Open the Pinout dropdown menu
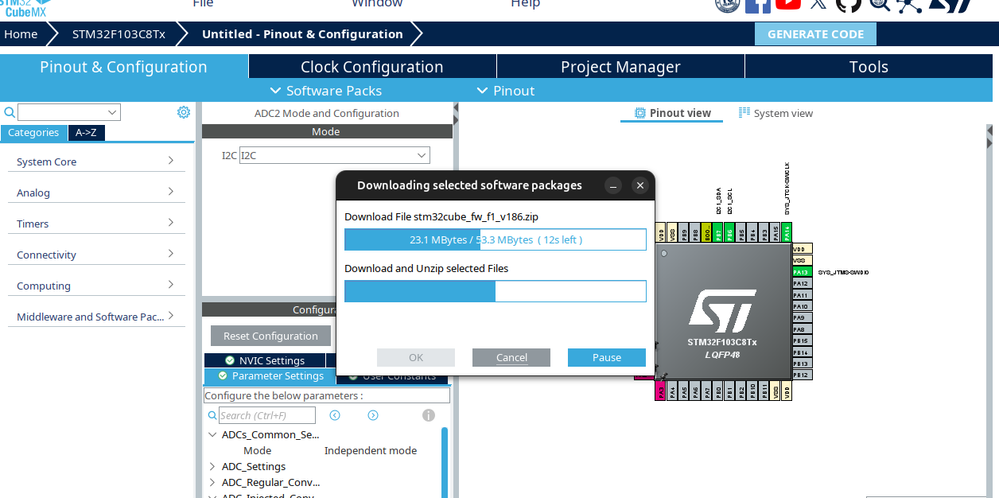 click(x=506, y=91)
